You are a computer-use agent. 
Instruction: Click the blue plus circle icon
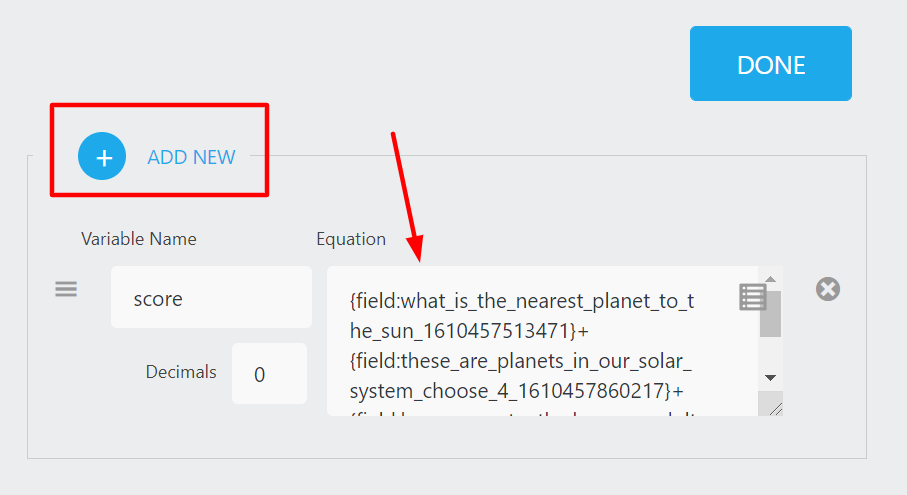102,156
